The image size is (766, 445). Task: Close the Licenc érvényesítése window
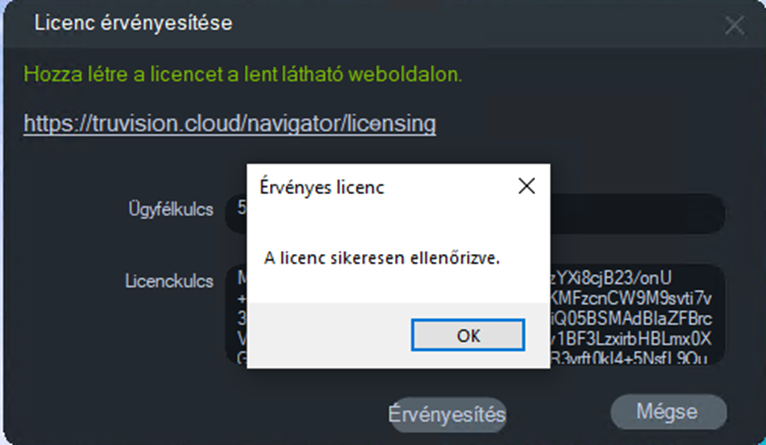point(734,25)
